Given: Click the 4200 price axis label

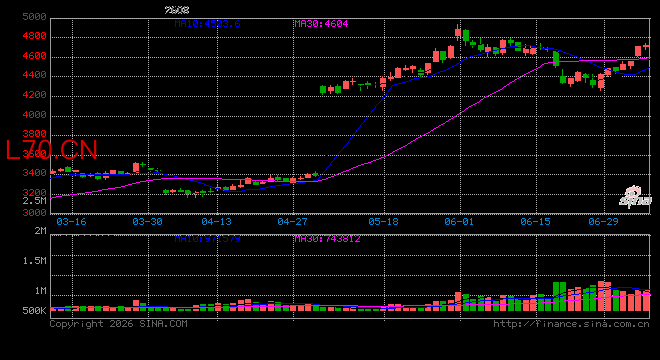Looking at the screenshot, I should tap(34, 95).
